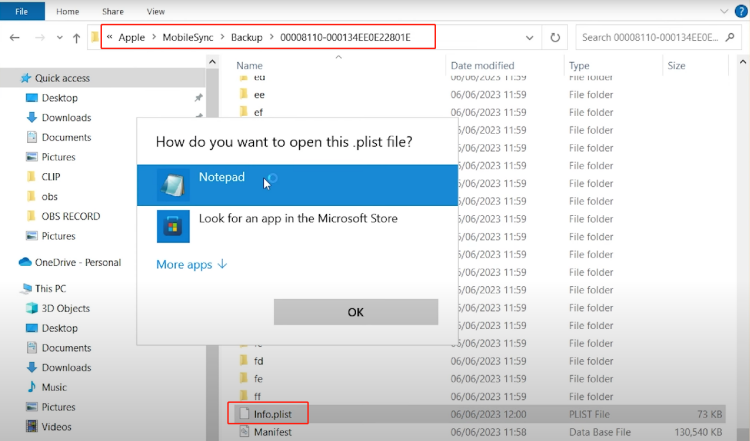This screenshot has height=441, width=750.
Task: Open the Home ribbon tab
Action: [x=67, y=11]
